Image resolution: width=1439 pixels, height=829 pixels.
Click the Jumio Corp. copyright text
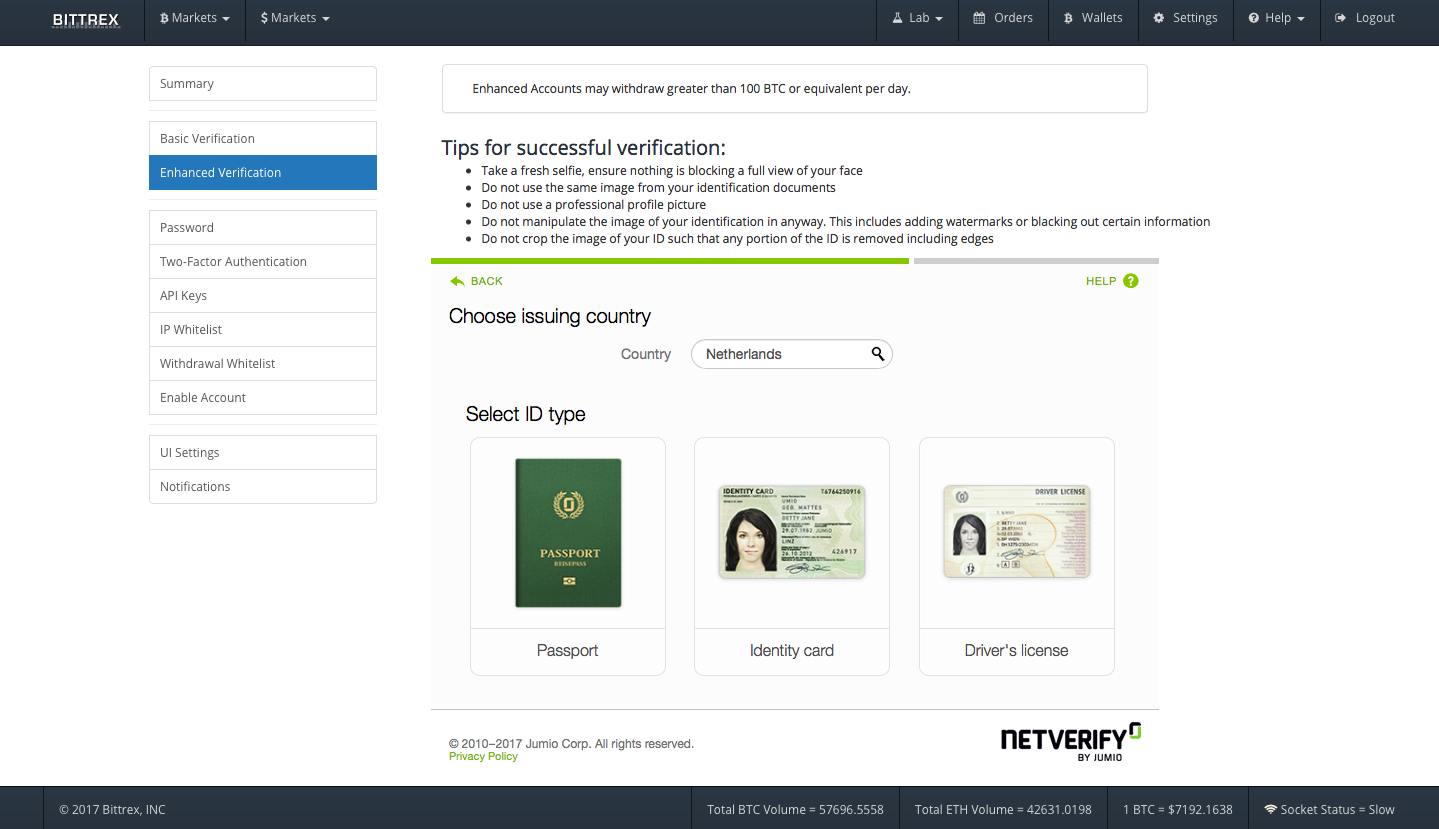coord(571,744)
